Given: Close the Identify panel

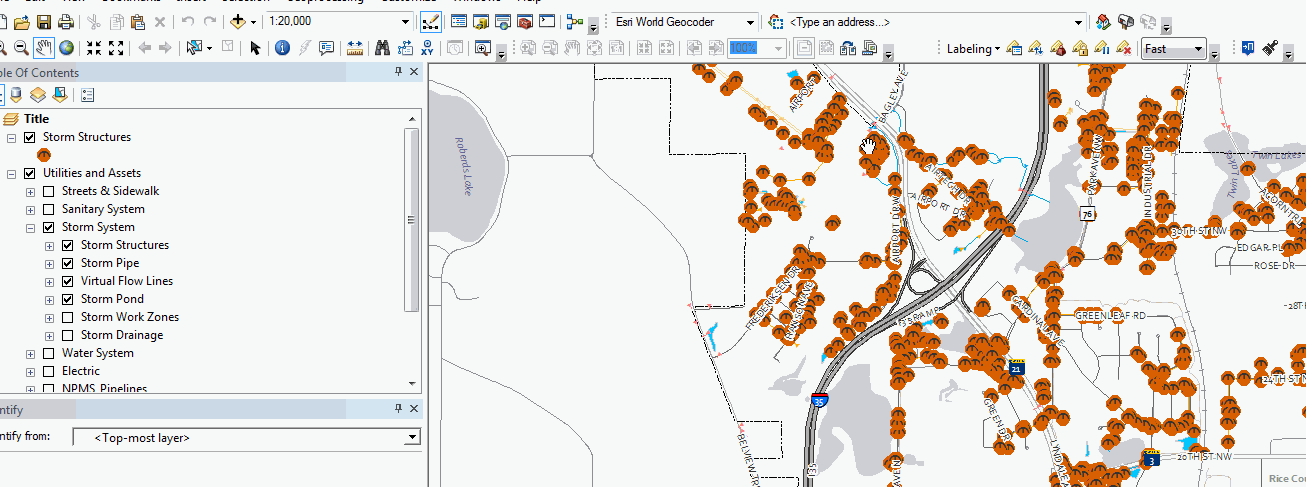Looking at the screenshot, I should click(414, 409).
